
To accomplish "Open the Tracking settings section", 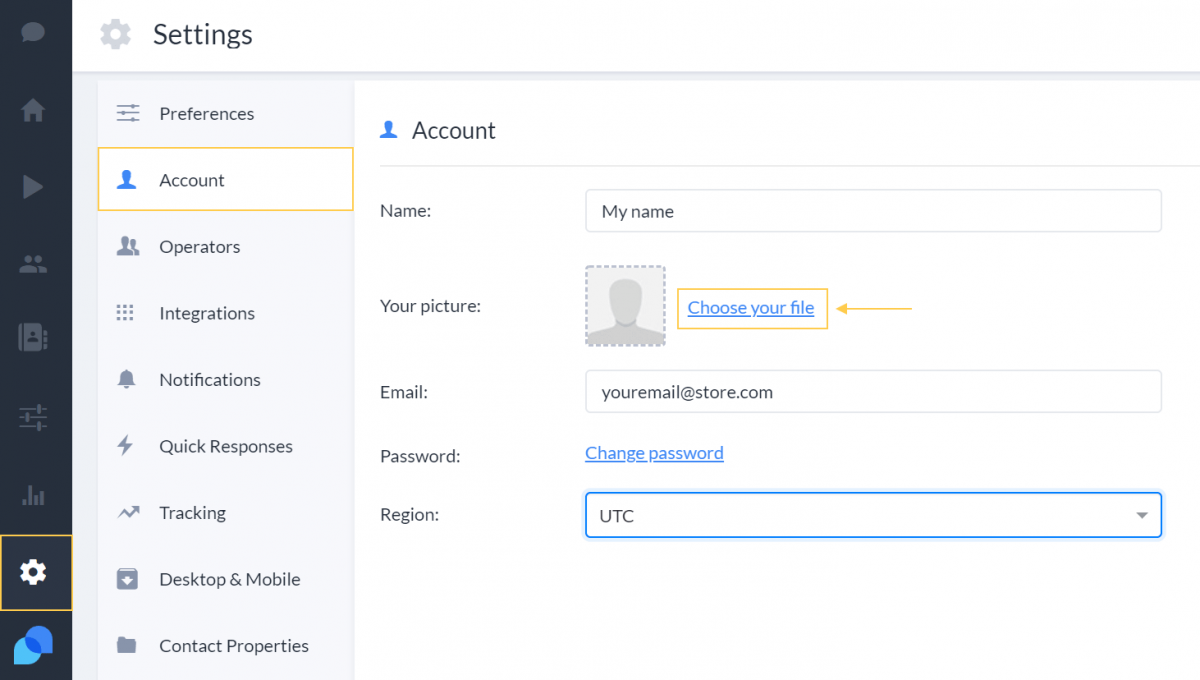I will [226, 513].
